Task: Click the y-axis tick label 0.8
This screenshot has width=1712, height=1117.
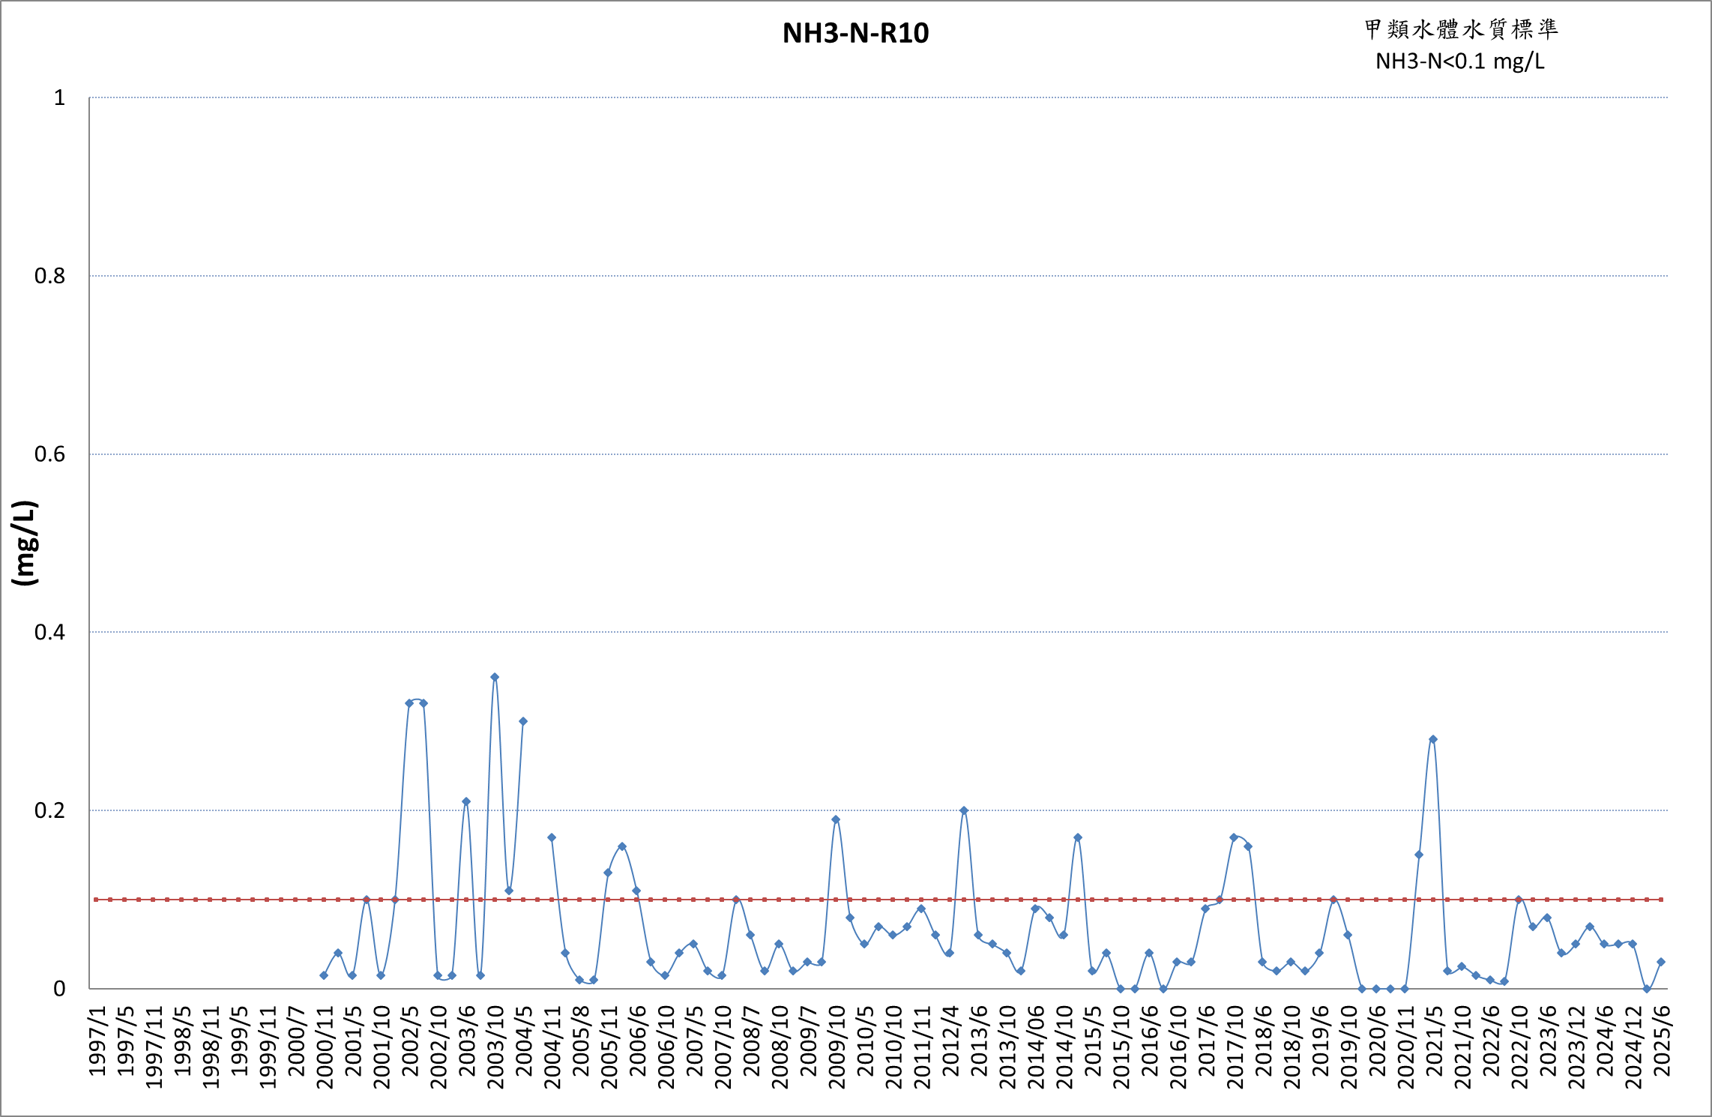Action: (50, 276)
